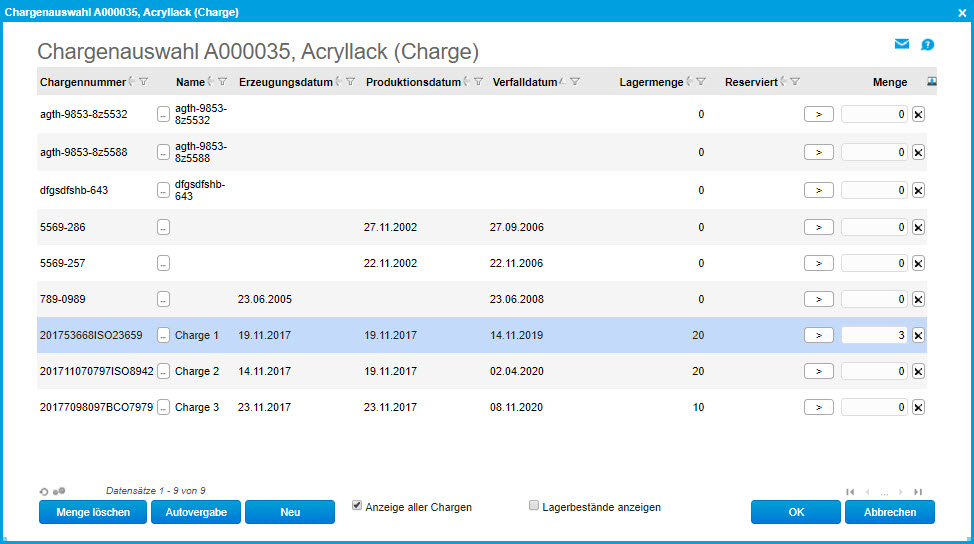Open details button for dfgsdfshb-643
974x544 pixels.
(163, 190)
